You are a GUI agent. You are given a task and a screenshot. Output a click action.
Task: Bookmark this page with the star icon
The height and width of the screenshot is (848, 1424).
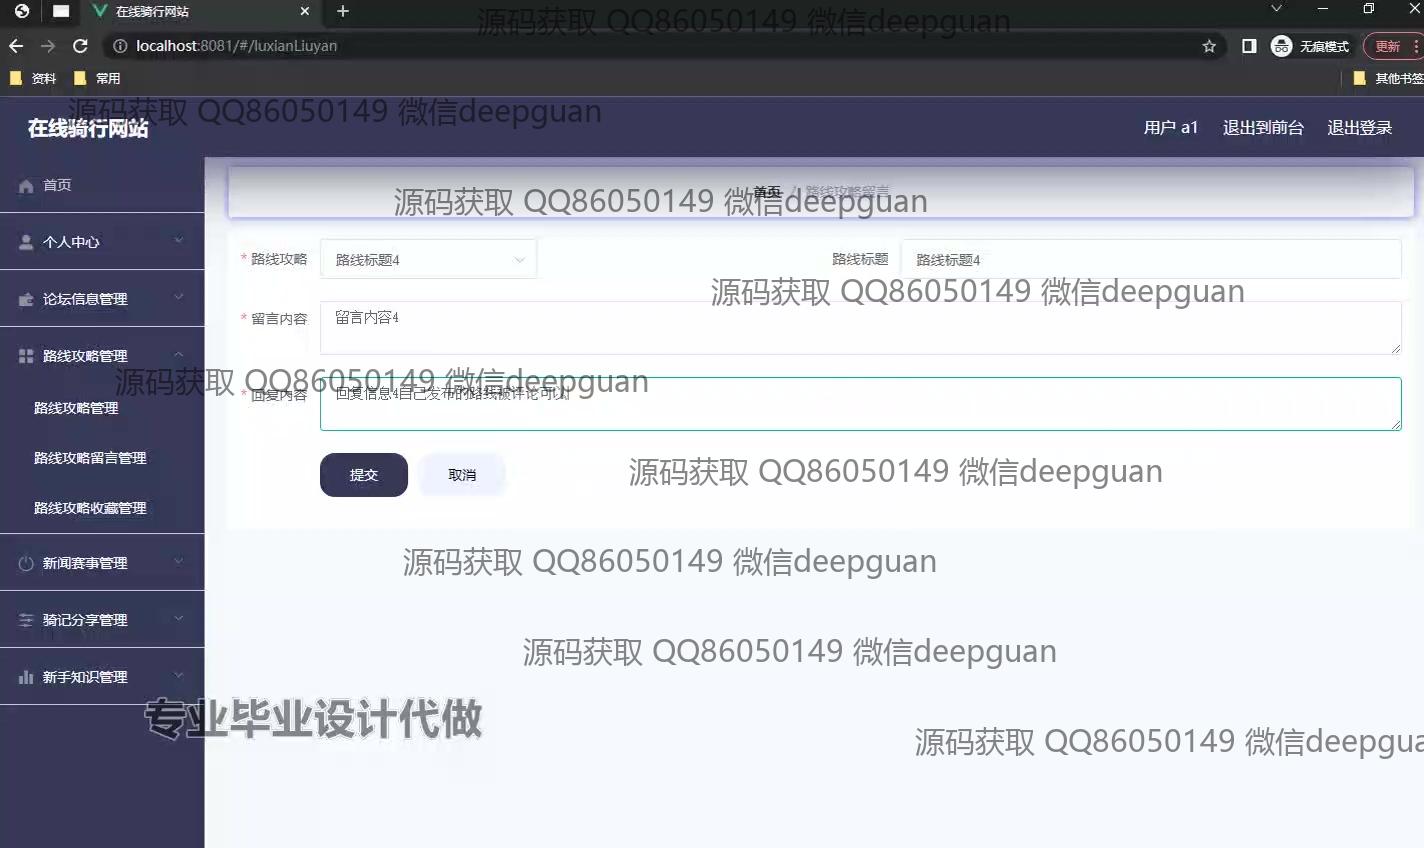click(1209, 46)
